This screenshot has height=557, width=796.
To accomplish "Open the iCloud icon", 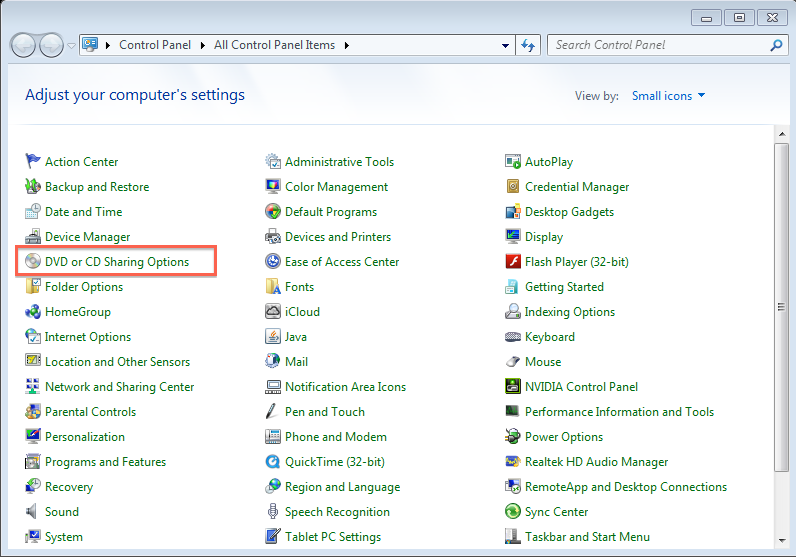I will click(x=273, y=311).
